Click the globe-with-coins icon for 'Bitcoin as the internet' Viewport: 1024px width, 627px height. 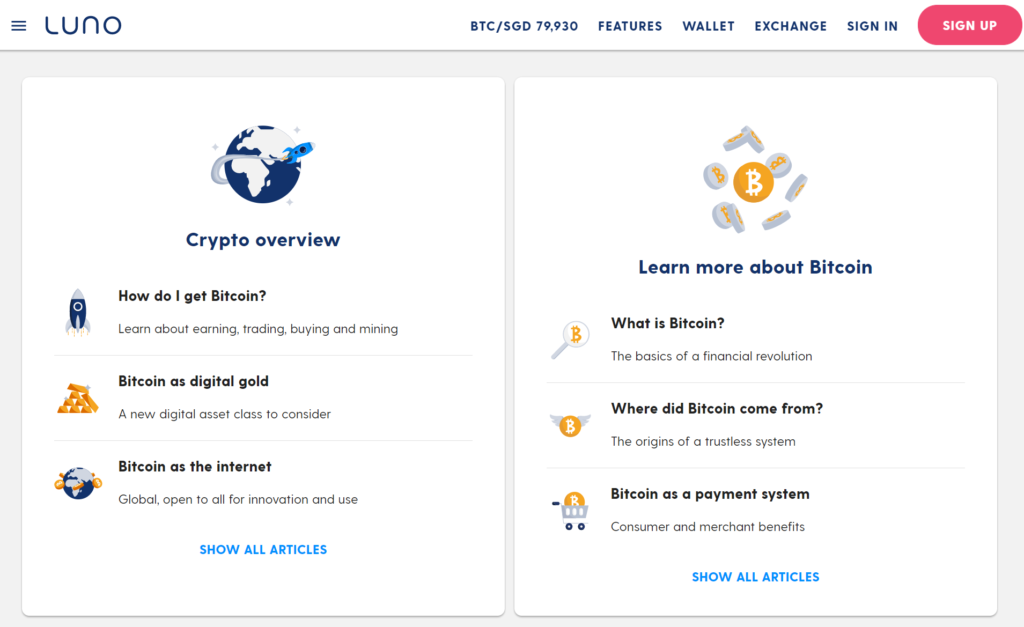click(78, 482)
